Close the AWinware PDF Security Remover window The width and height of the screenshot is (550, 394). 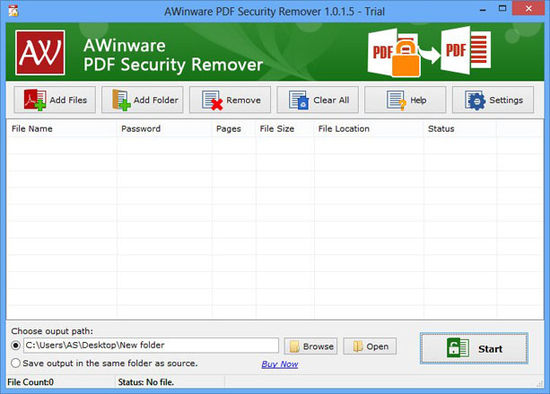coord(529,9)
